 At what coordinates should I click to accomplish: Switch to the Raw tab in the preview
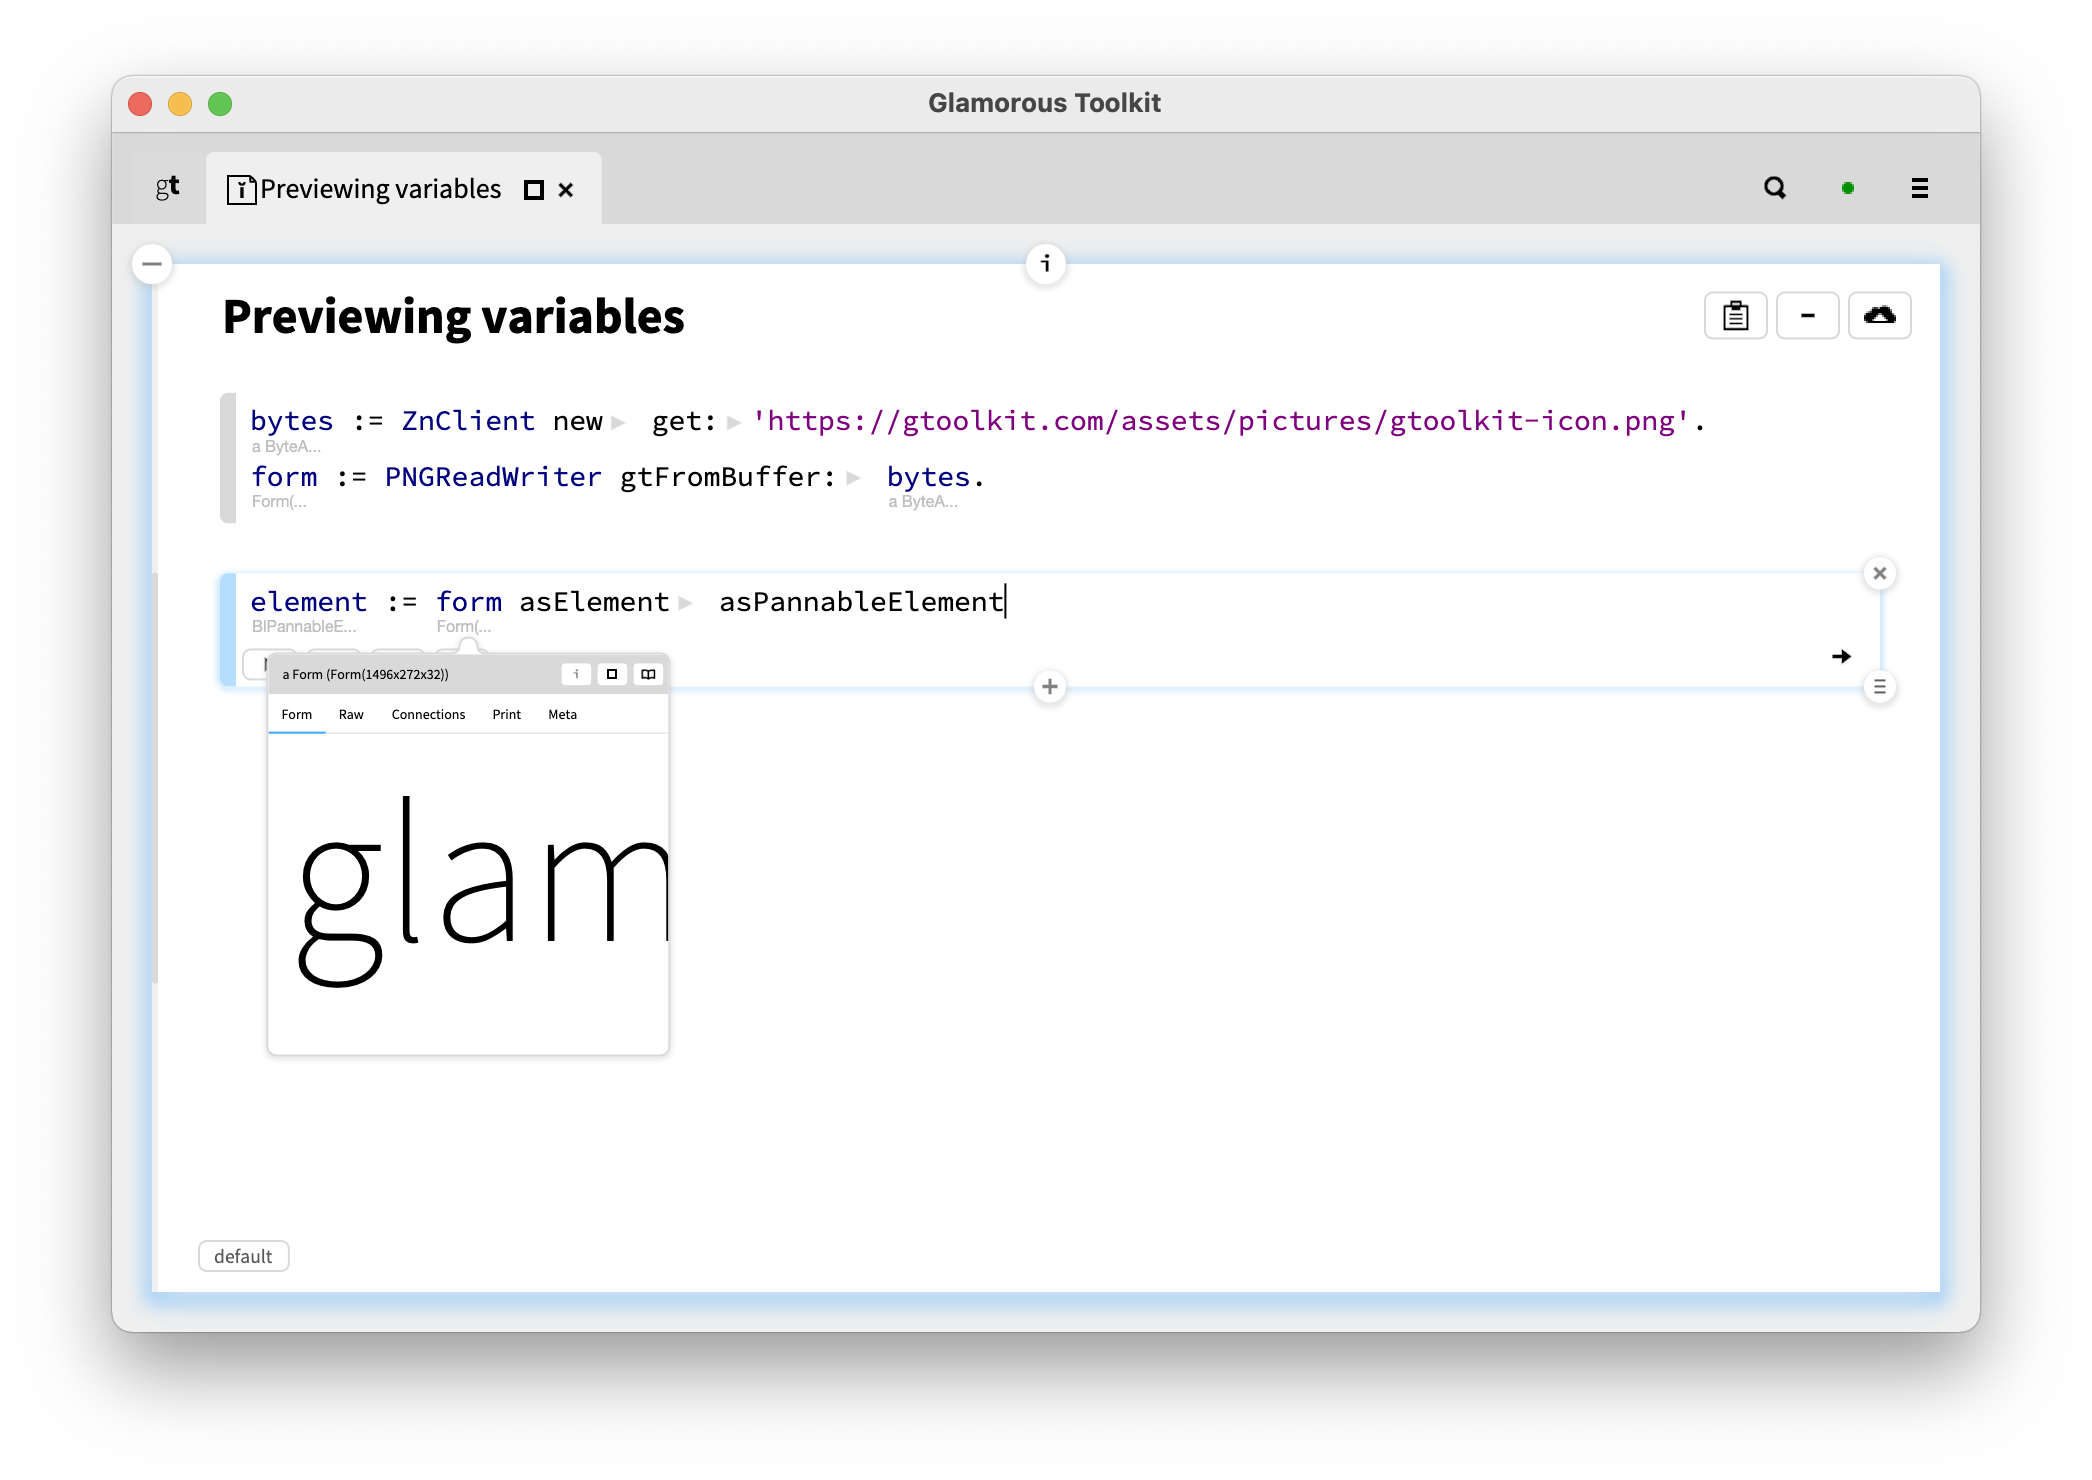(x=351, y=714)
